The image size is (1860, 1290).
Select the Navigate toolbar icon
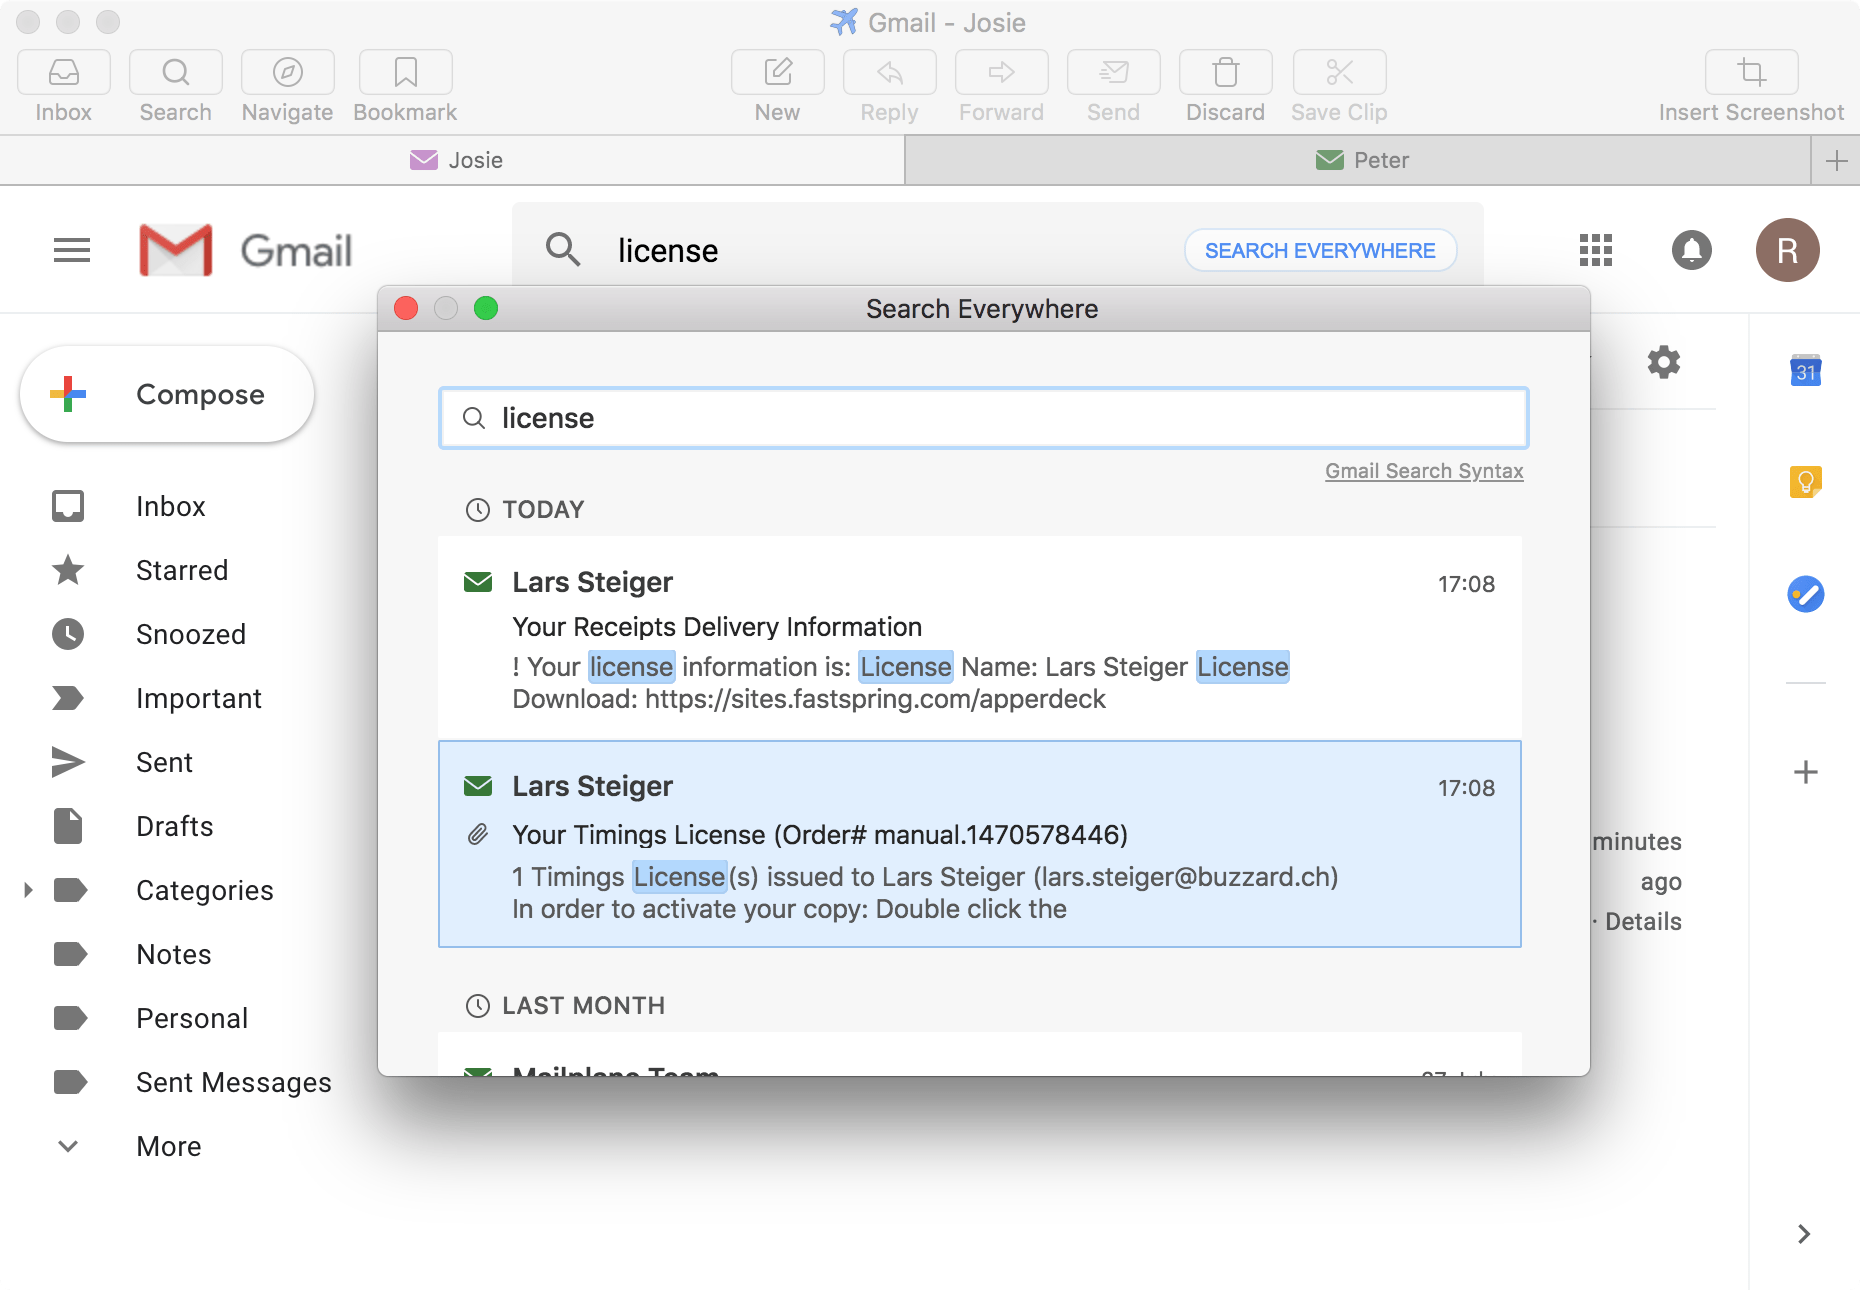[x=286, y=83]
